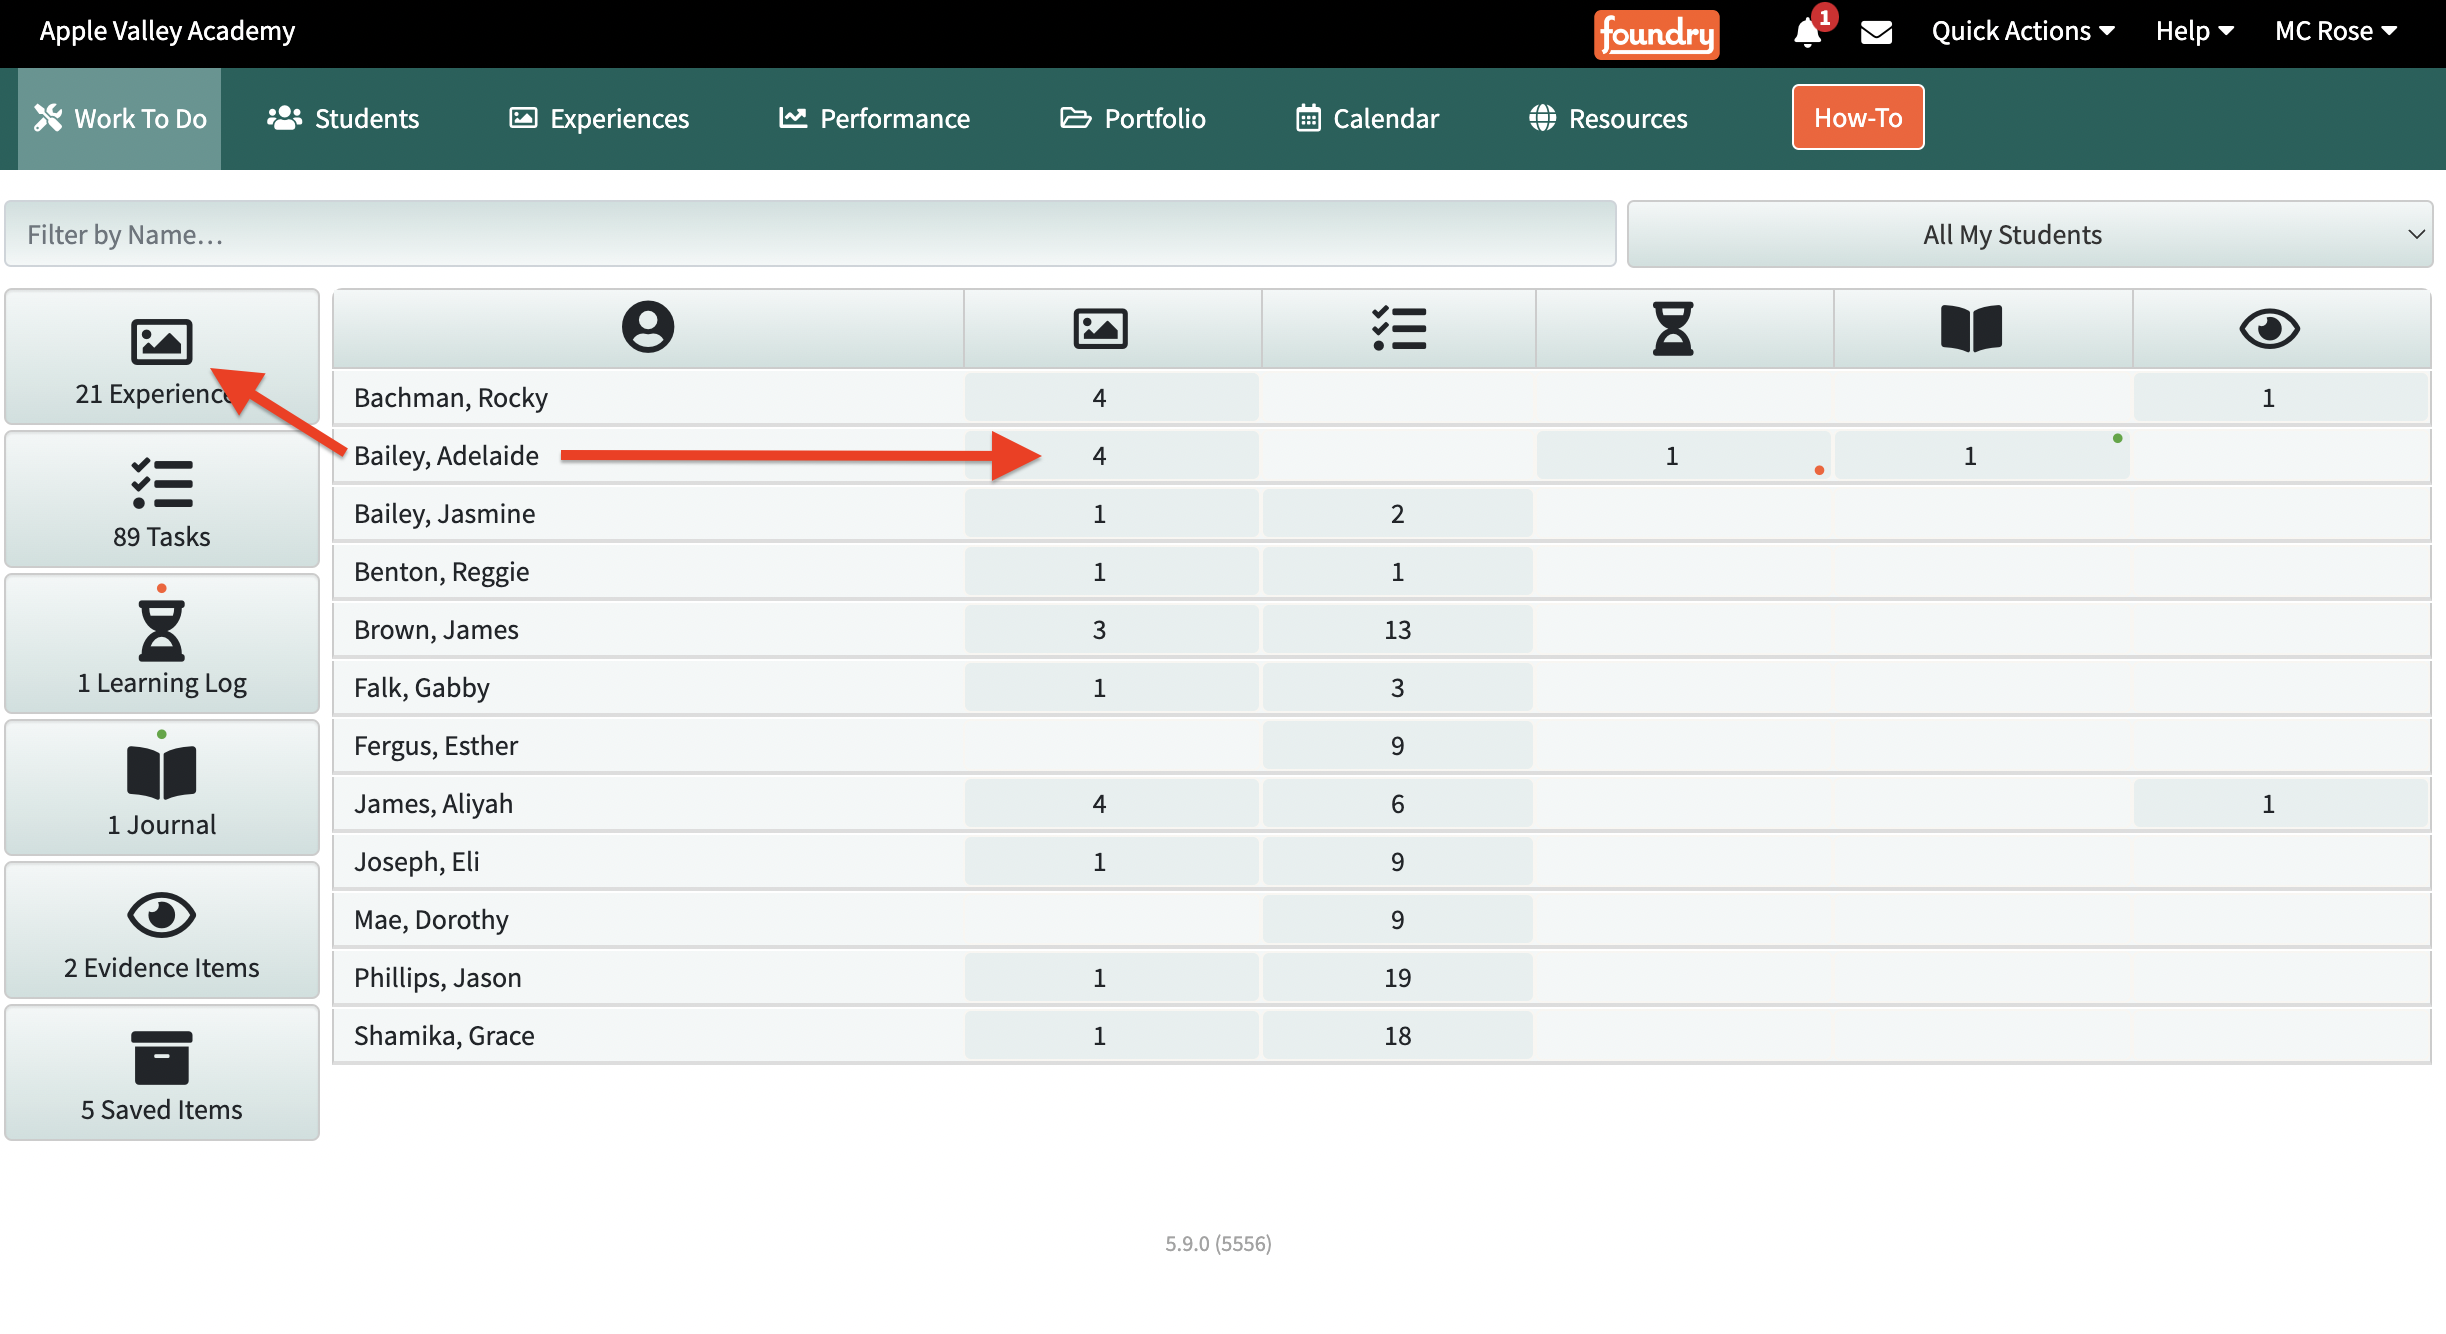Screen dimensions: 2446x1334
Task: Open Fergus, Esther's 9 tasks cell
Action: click(1397, 746)
